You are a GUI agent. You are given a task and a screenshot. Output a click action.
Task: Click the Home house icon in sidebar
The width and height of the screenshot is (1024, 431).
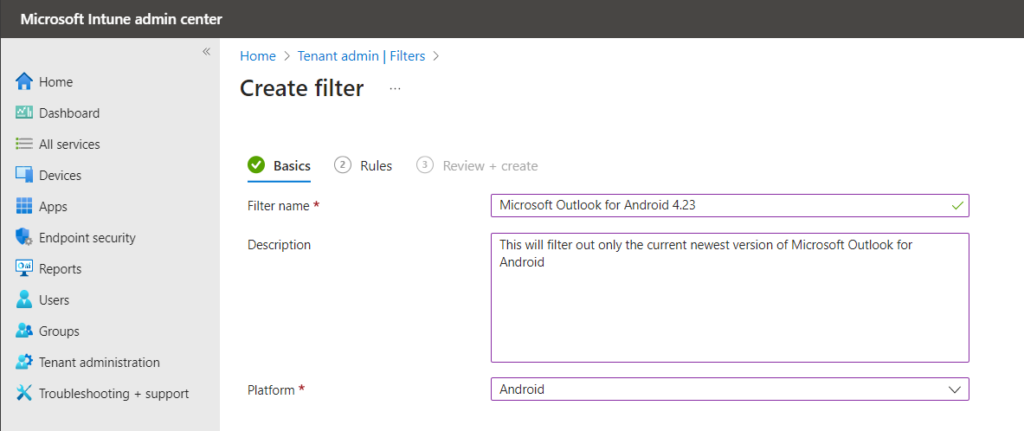(24, 82)
